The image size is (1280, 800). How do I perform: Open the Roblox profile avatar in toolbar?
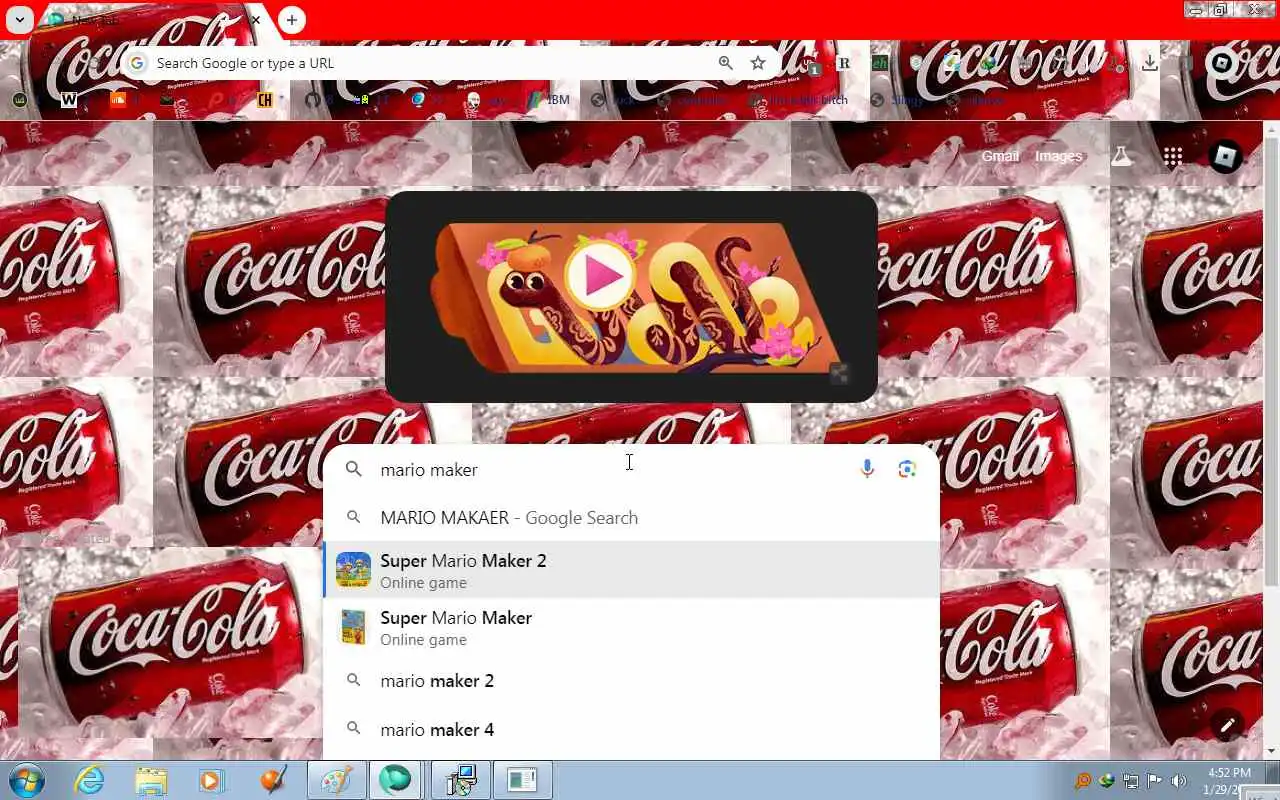(1221, 63)
